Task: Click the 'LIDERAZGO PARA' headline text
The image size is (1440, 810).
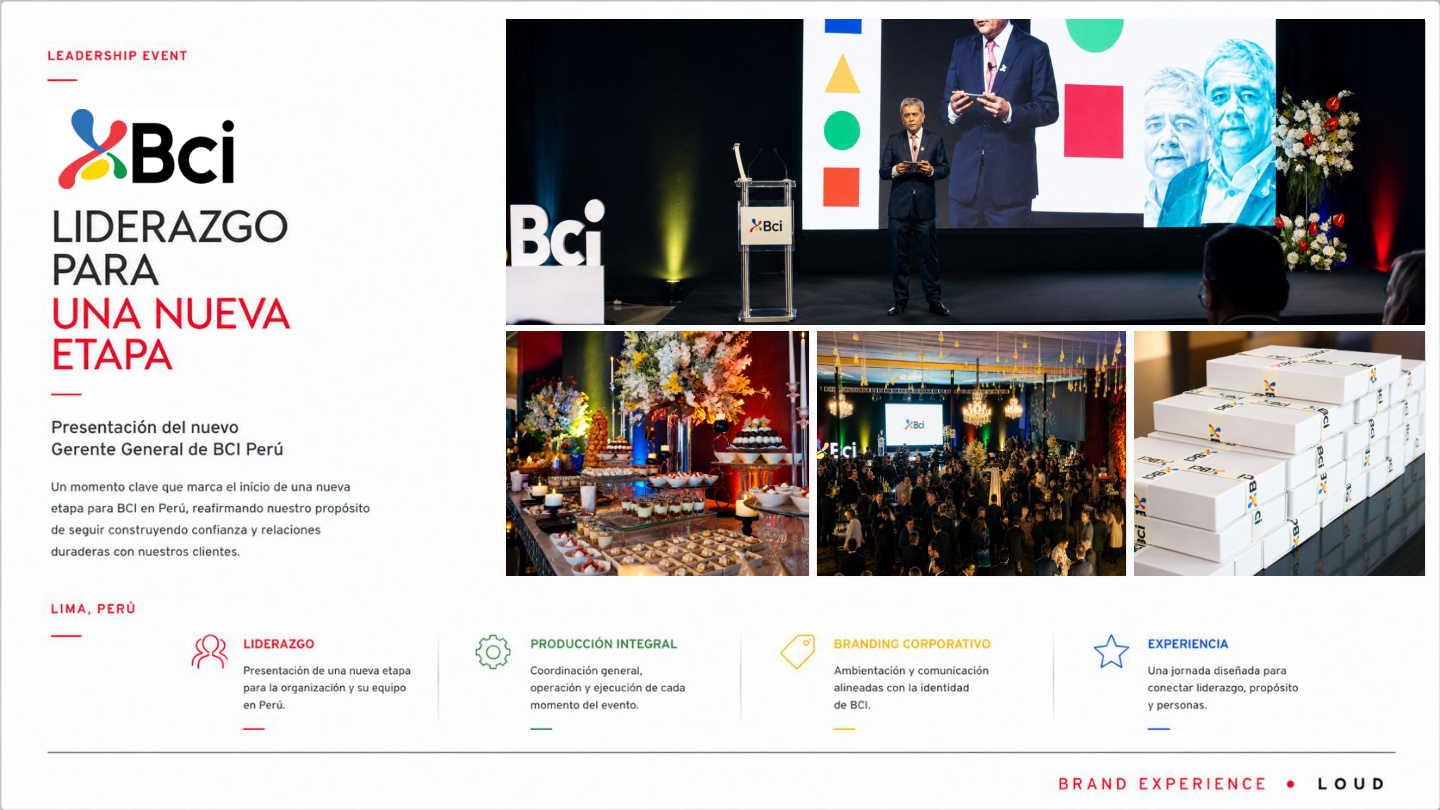Action: pos(169,248)
